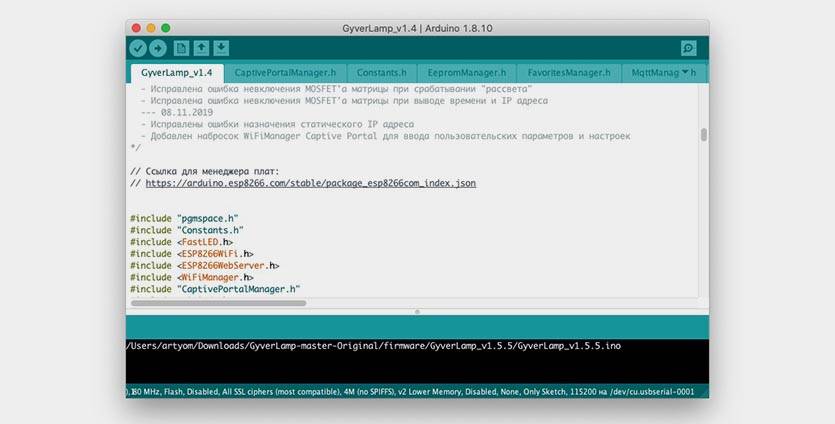Image resolution: width=835 pixels, height=424 pixels.
Task: Expand the tab list dropdown arrow
Action: point(686,73)
